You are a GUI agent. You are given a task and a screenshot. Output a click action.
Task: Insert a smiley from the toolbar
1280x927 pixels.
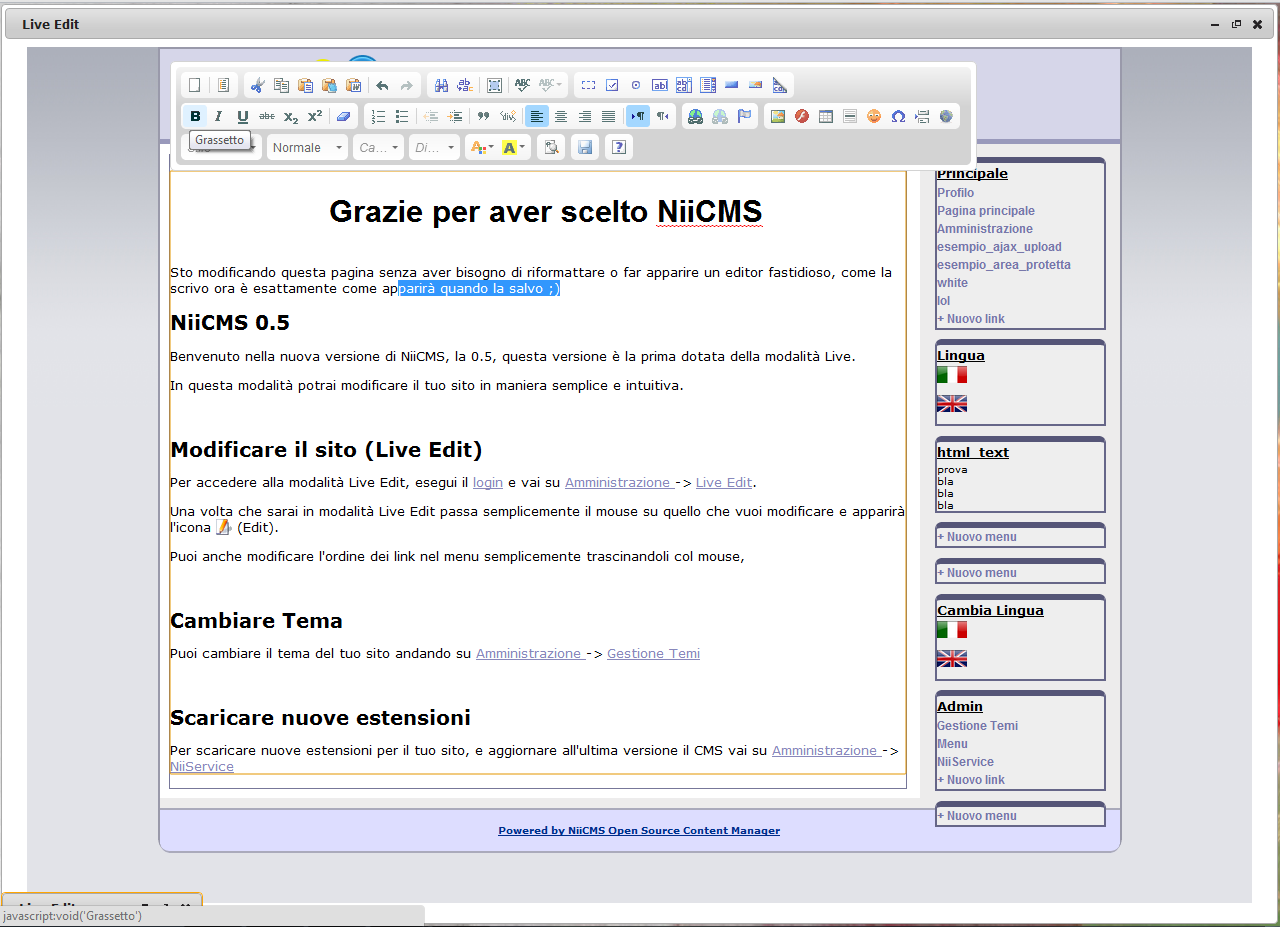pos(873,116)
